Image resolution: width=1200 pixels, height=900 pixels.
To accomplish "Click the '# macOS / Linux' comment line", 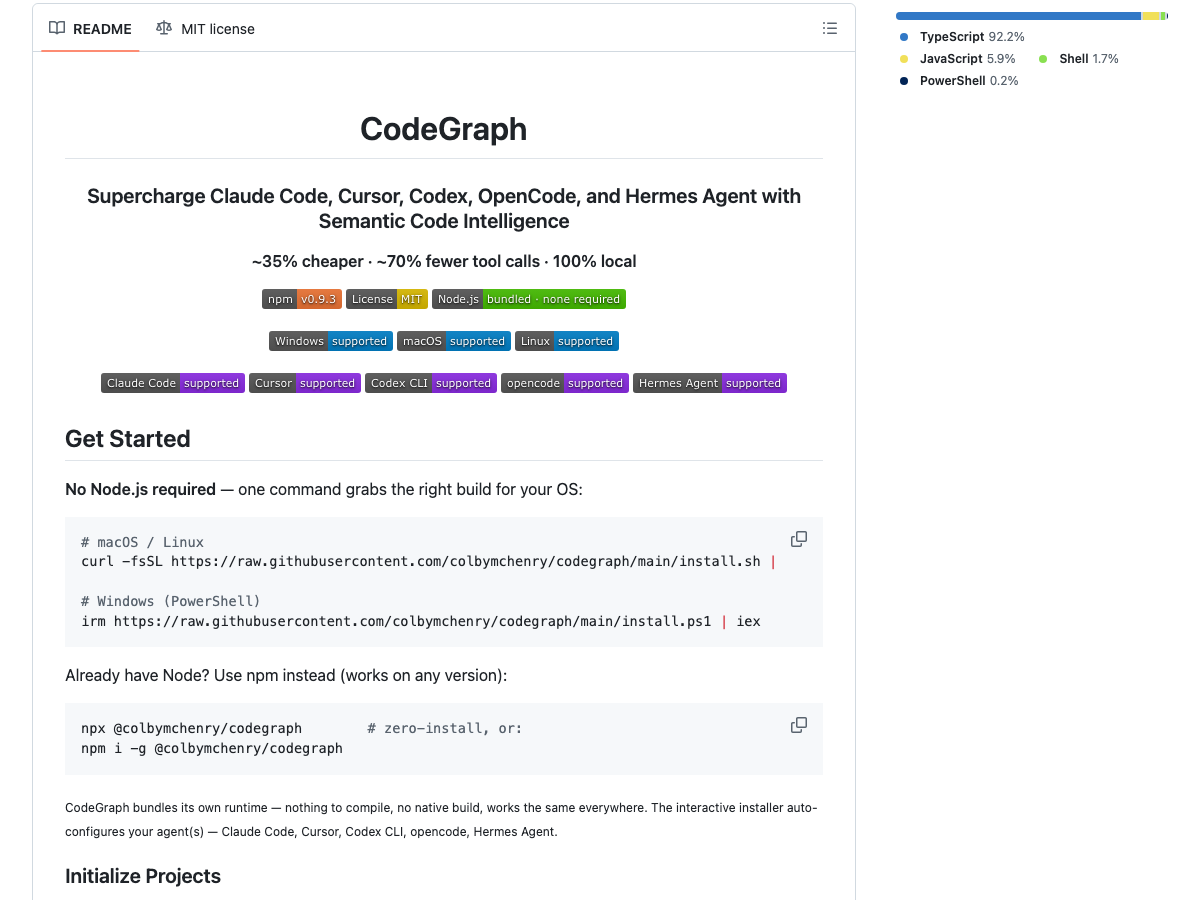I will 142,542.
